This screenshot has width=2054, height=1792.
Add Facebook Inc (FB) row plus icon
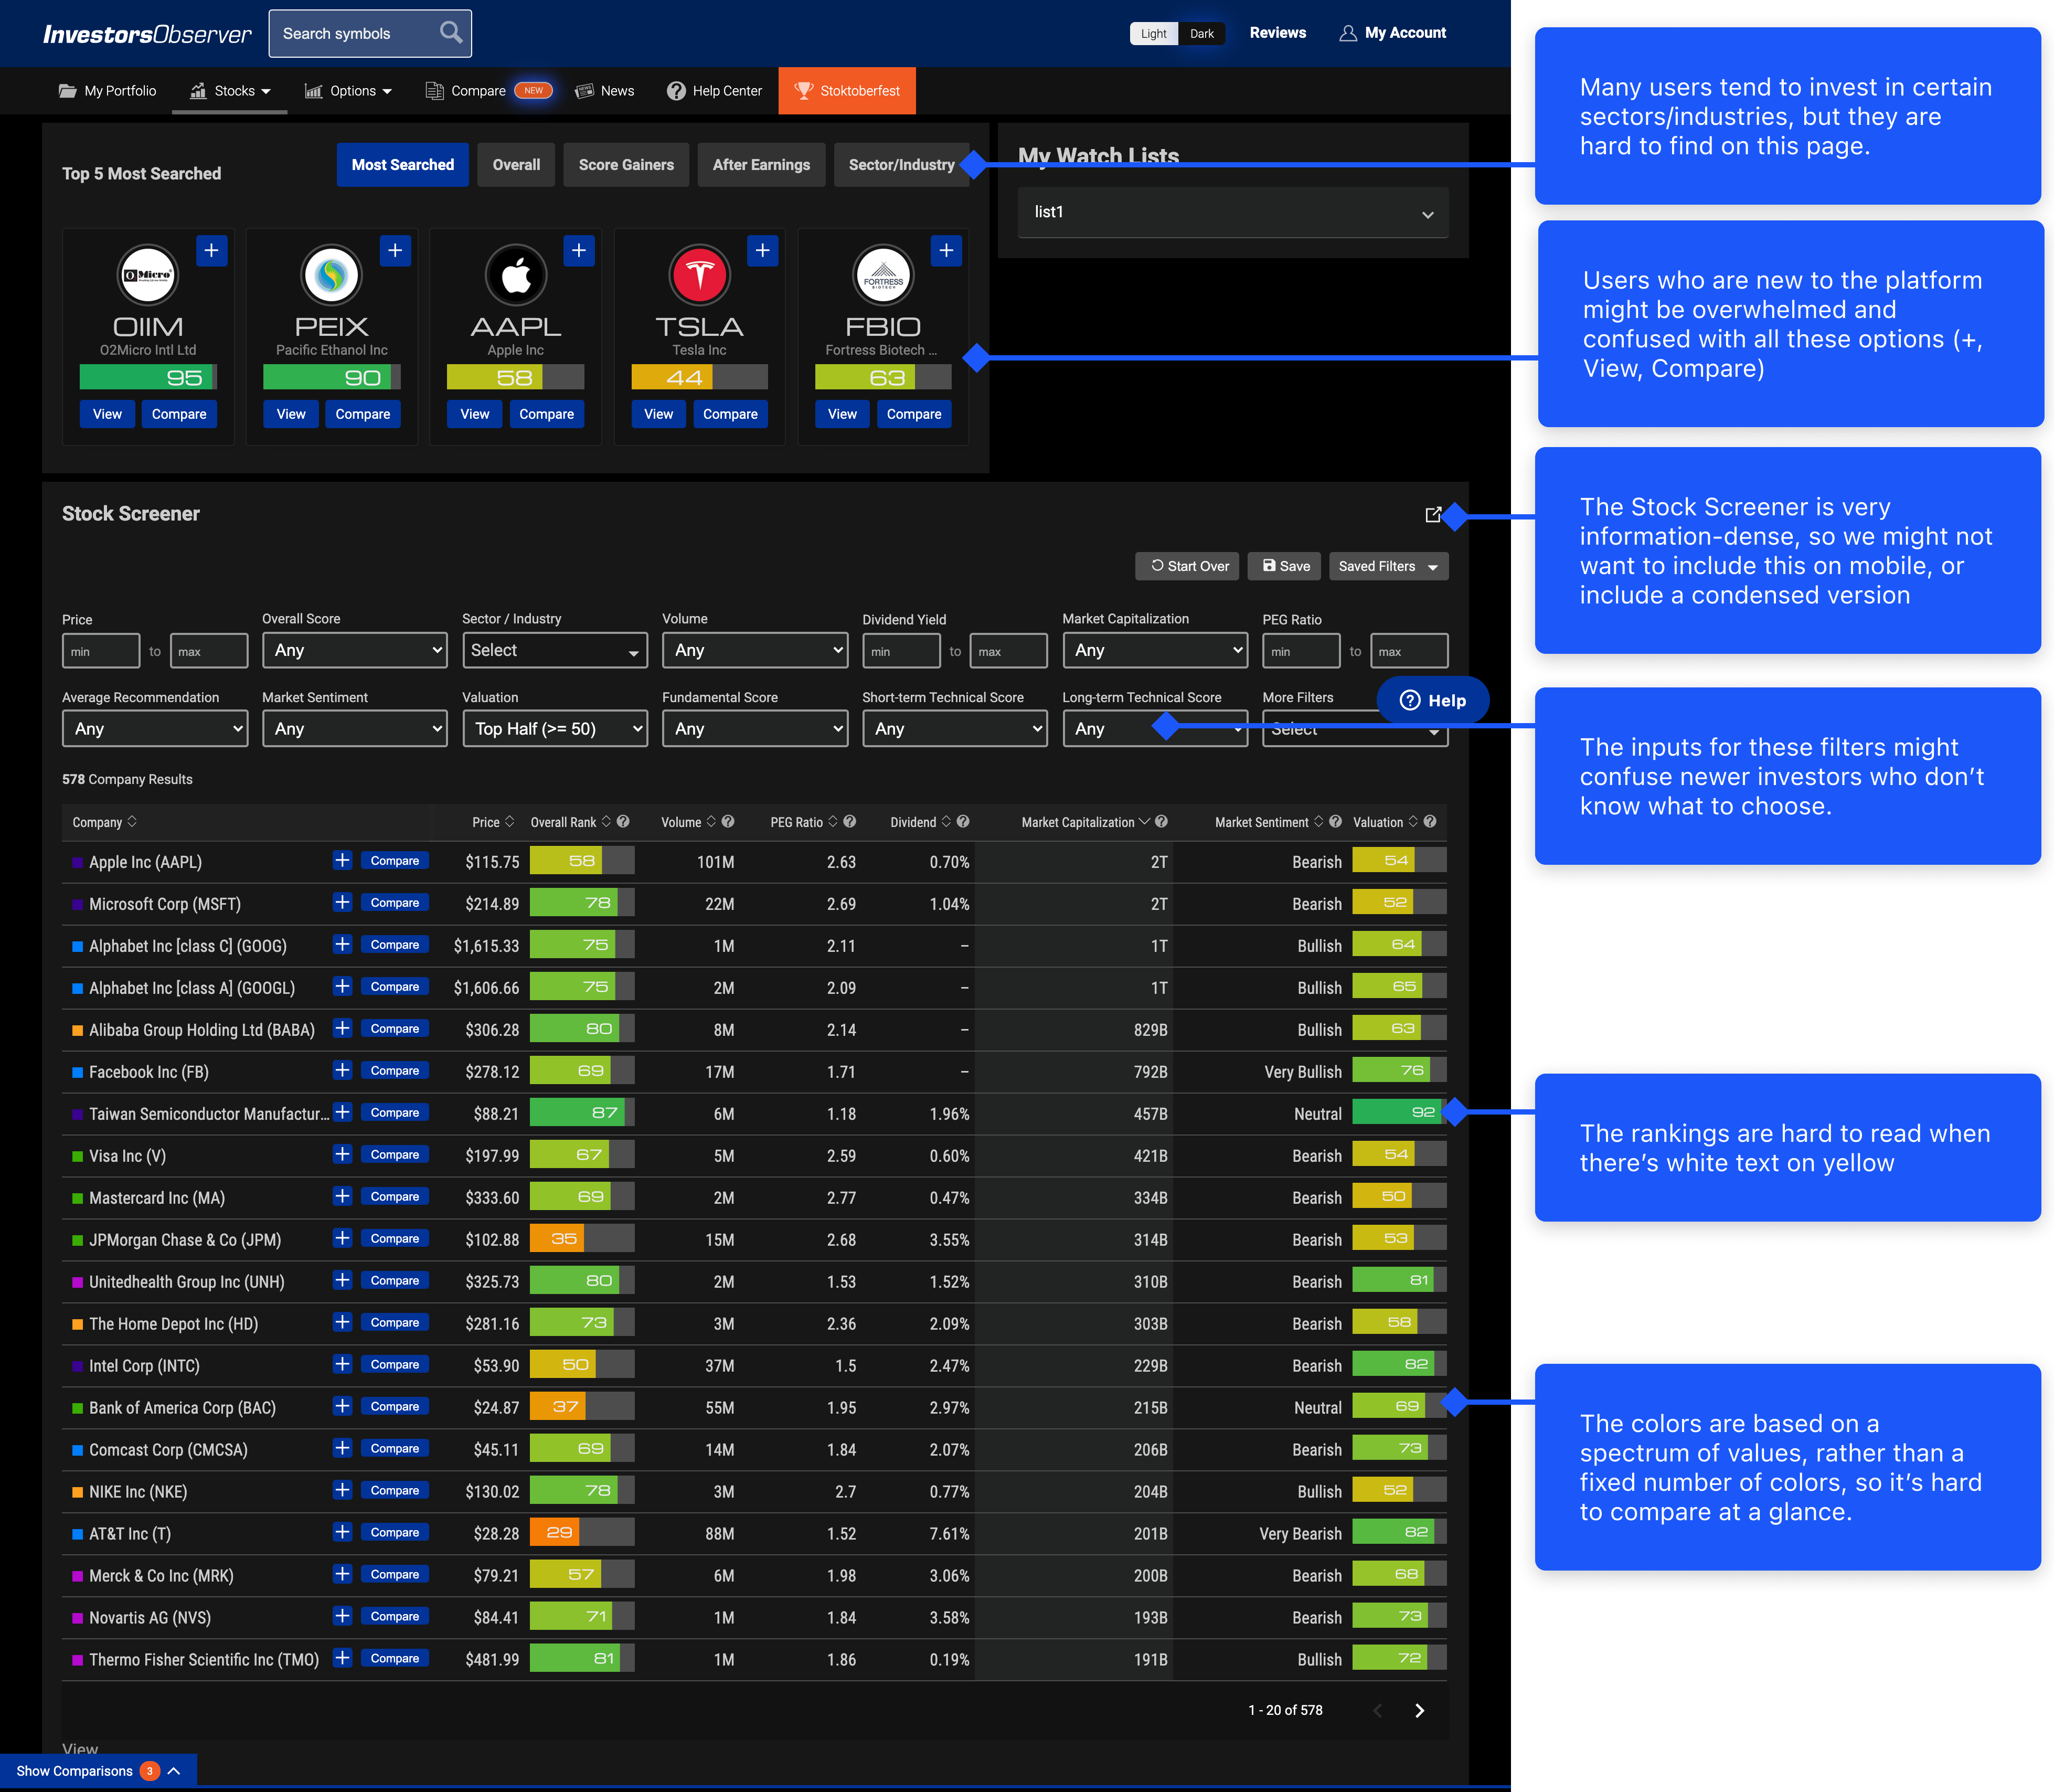[342, 1070]
